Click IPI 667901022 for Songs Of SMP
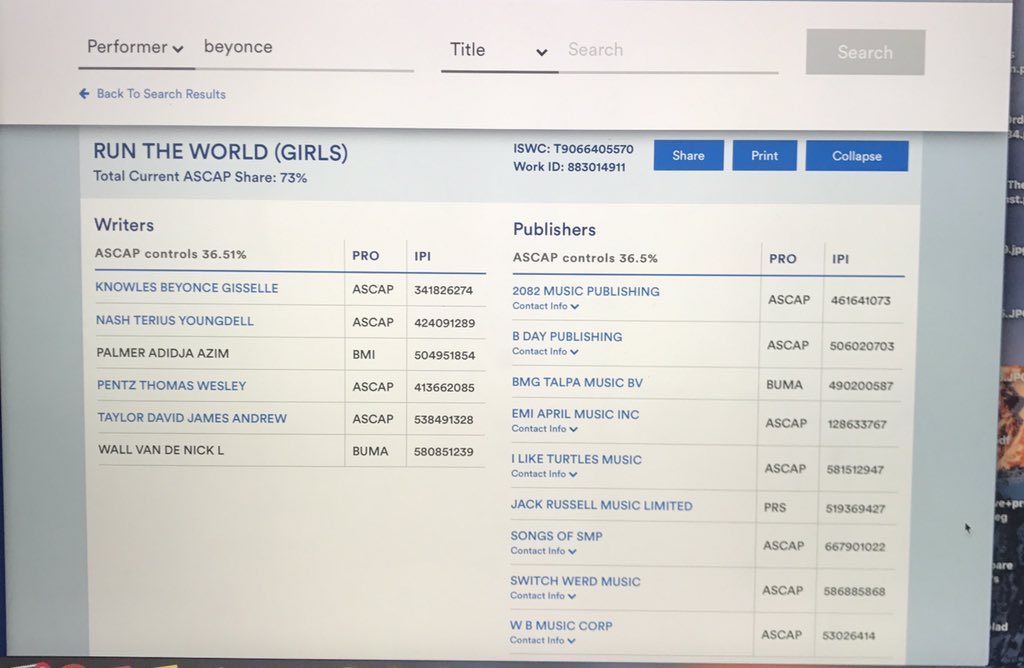Viewport: 1024px width, 668px height. (855, 547)
